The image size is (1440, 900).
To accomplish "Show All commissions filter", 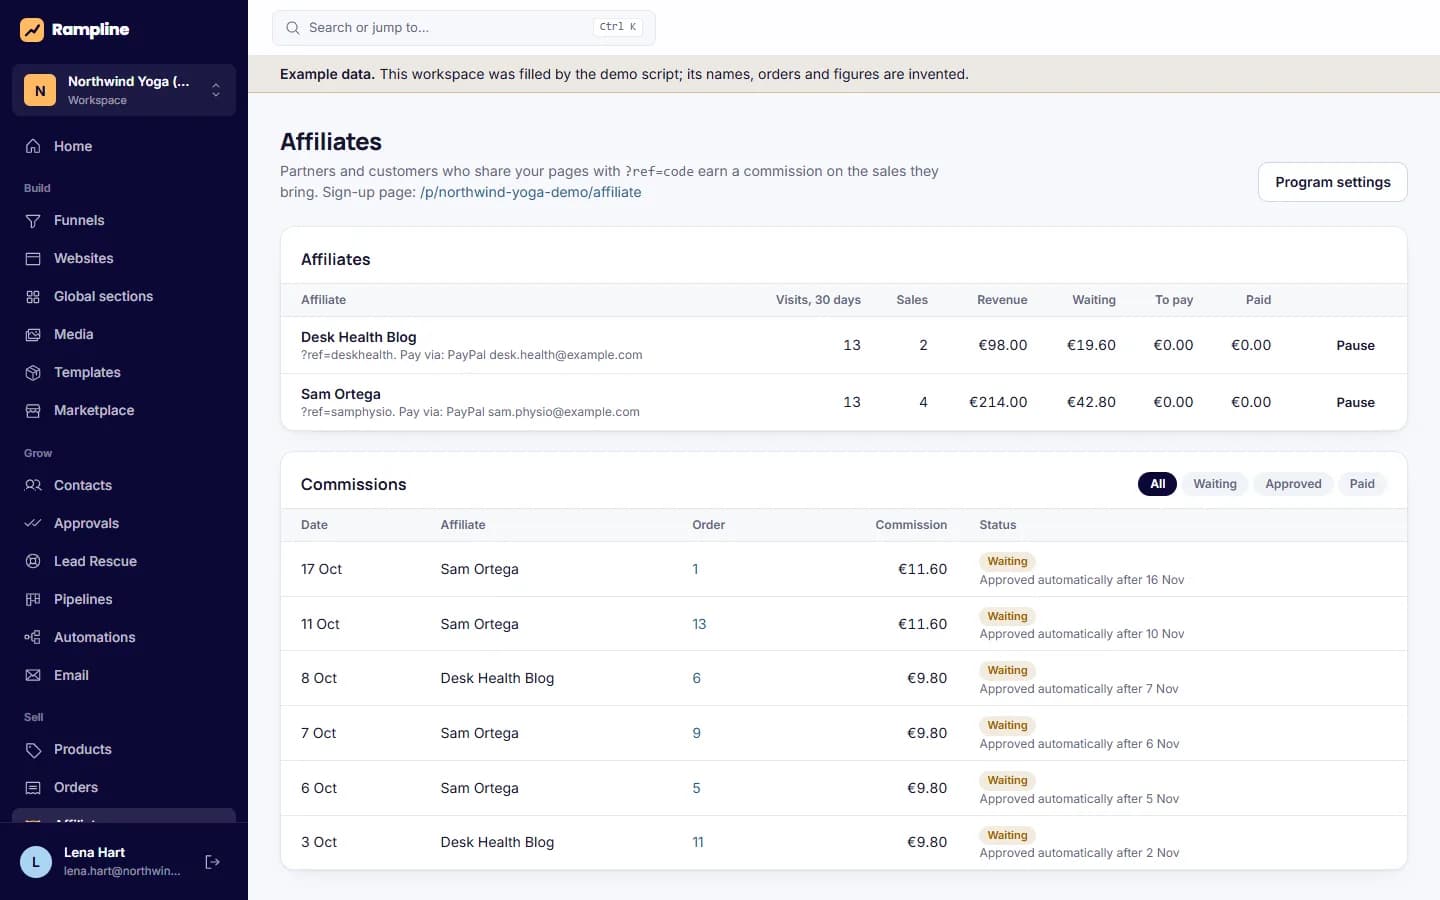I will coord(1157,484).
